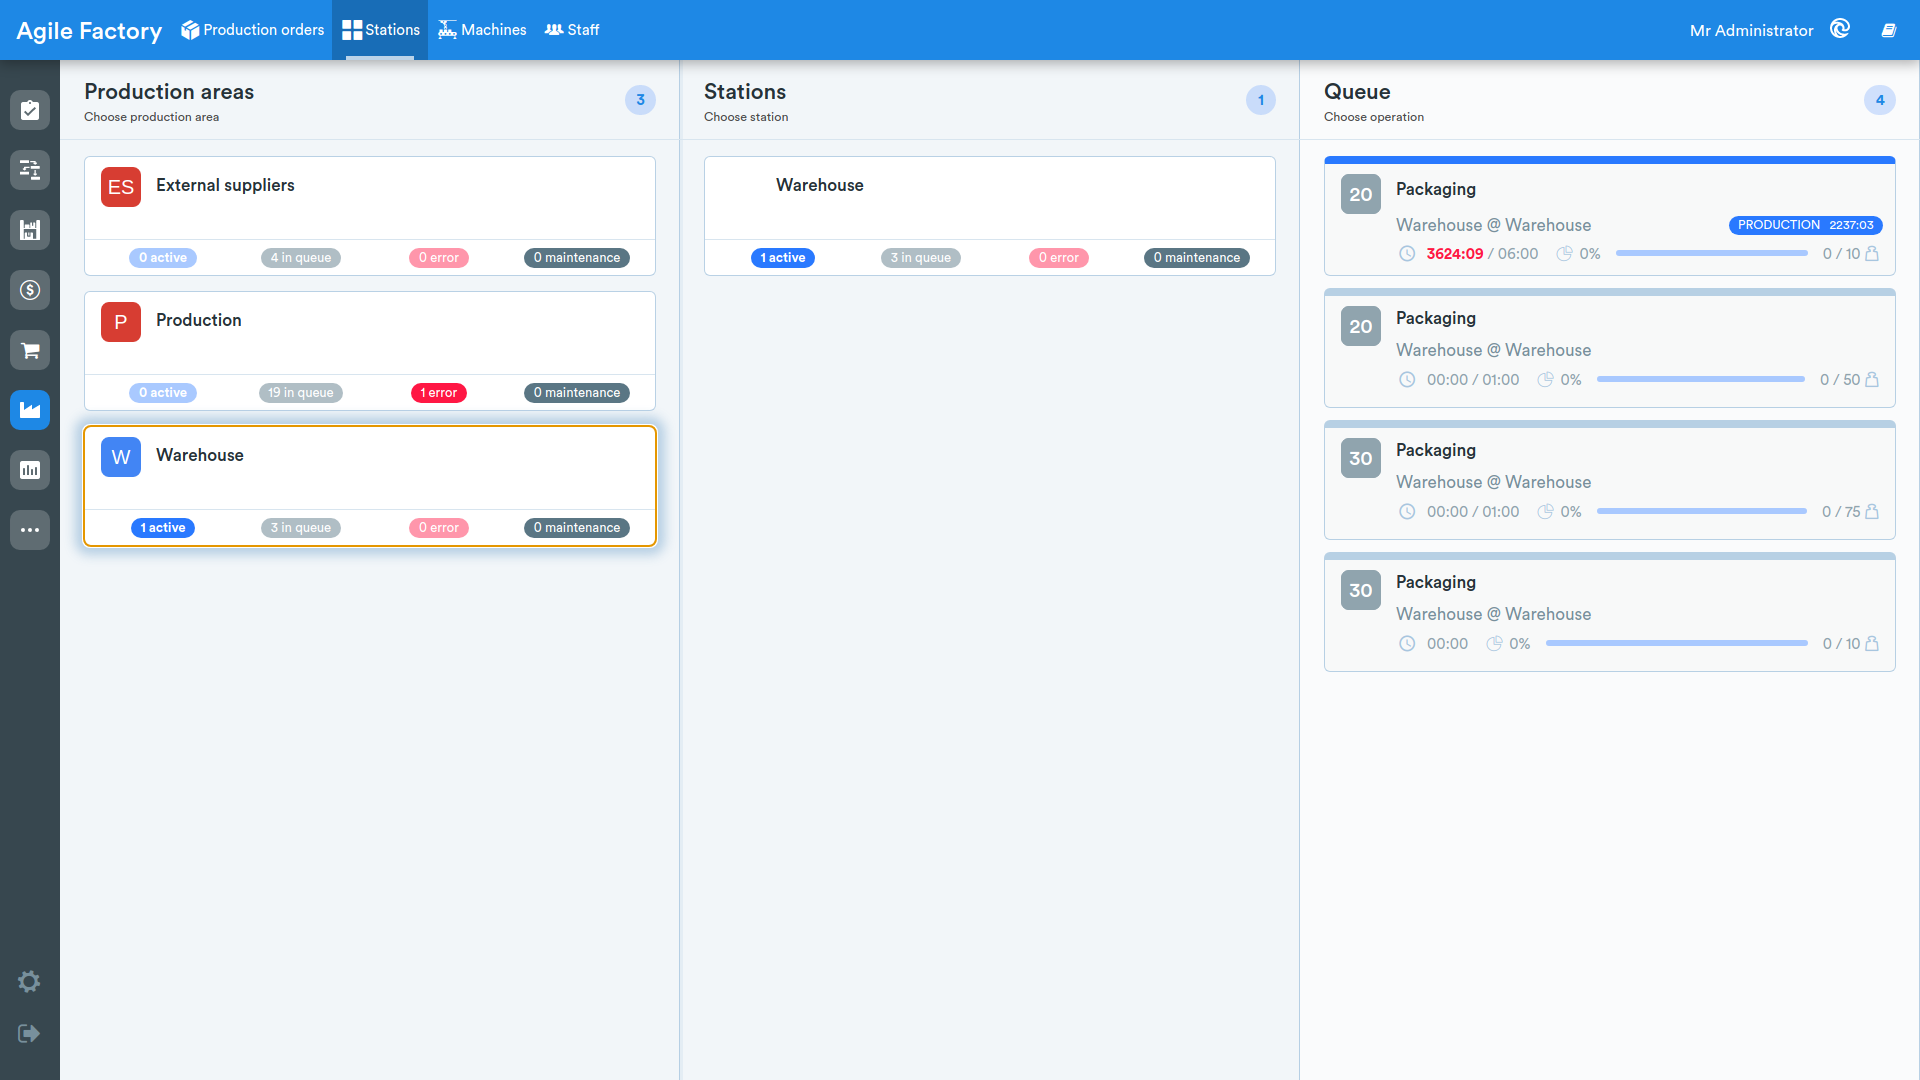This screenshot has height=1080, width=1920.
Task: Open the book icon in top right
Action: tap(1889, 30)
